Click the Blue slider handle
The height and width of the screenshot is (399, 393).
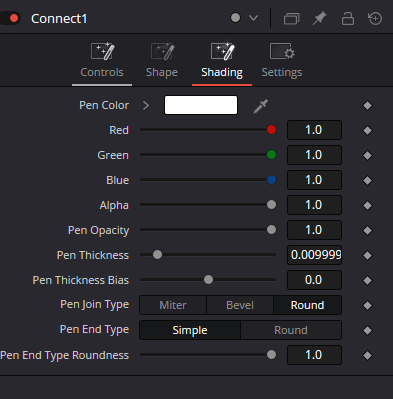pos(271,180)
